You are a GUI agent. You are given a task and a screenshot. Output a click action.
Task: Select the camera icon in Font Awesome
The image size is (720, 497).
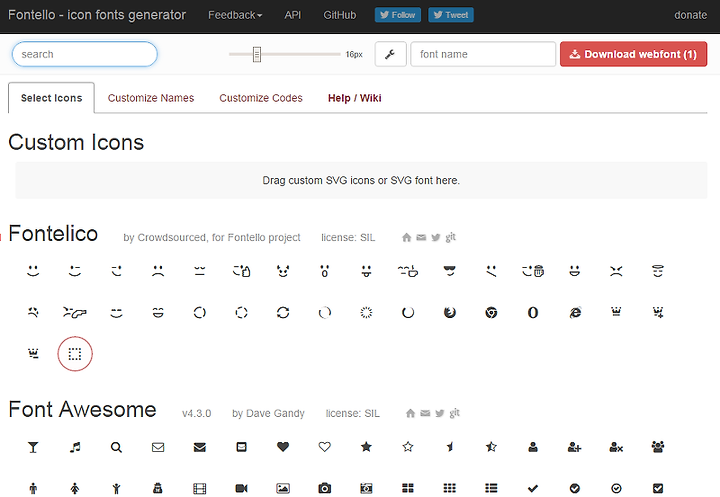325,488
